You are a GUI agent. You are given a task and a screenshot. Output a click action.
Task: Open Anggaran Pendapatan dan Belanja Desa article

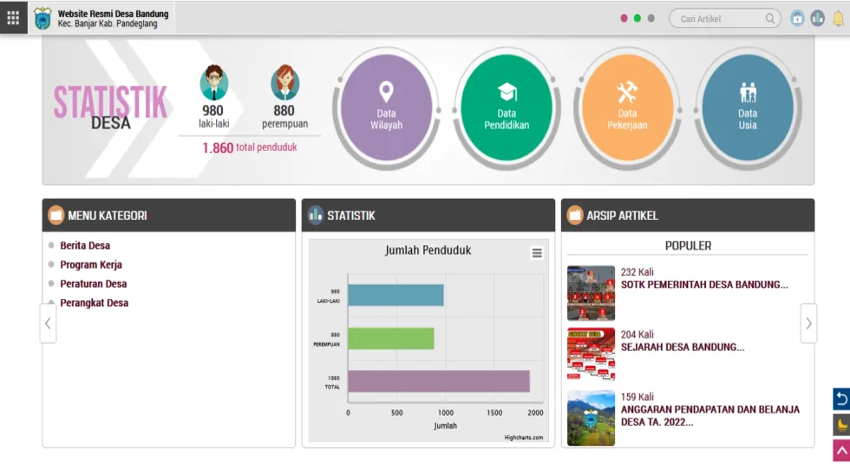[710, 416]
